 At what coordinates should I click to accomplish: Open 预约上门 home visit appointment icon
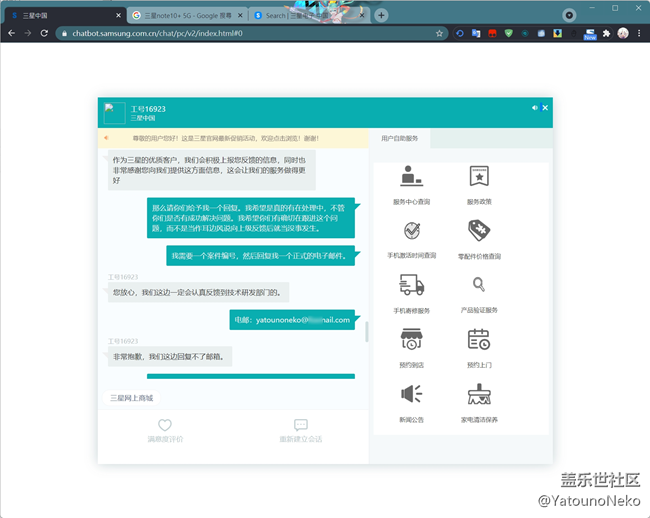point(479,339)
